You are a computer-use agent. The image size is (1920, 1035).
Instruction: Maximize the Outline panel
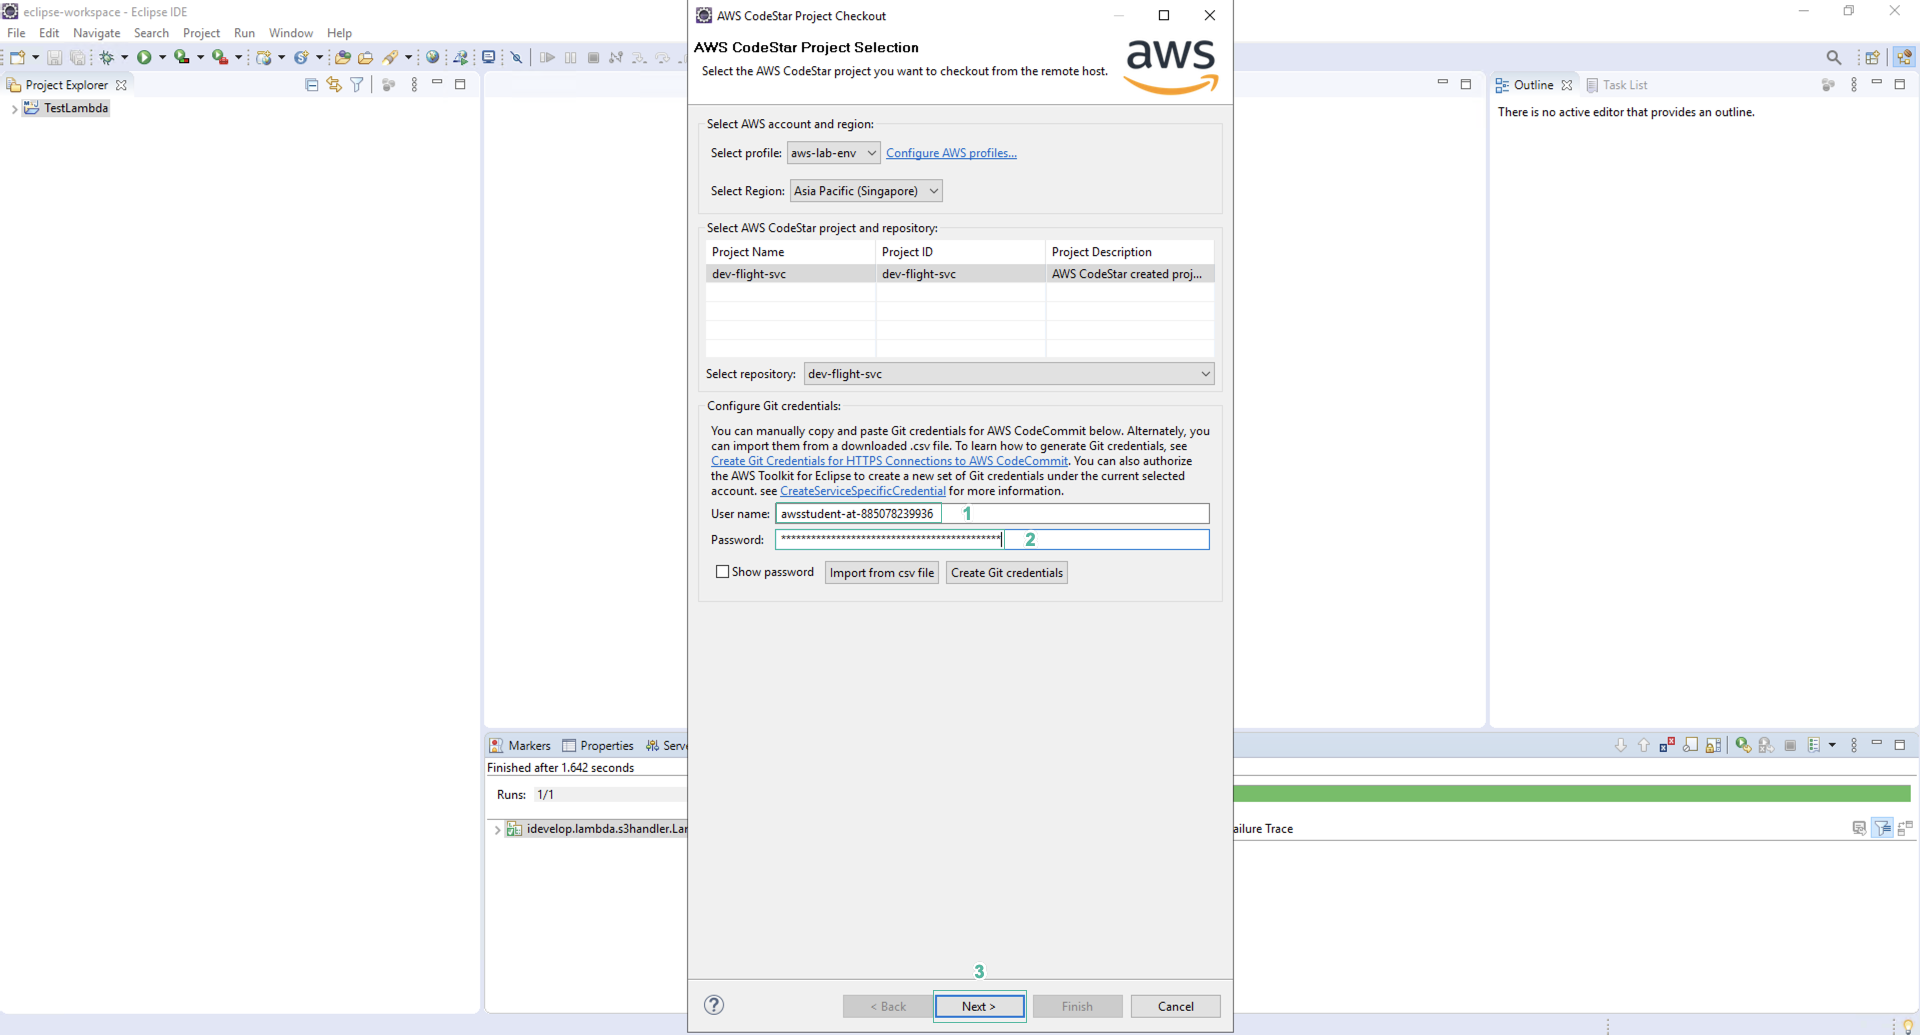point(1900,85)
